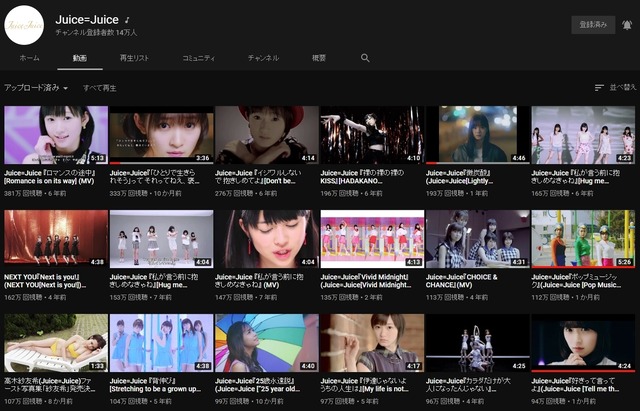Viewport: 640px width, 411px height.
Task: Open the 147万 views 4:04 MV thumbnail
Action: pos(267,239)
